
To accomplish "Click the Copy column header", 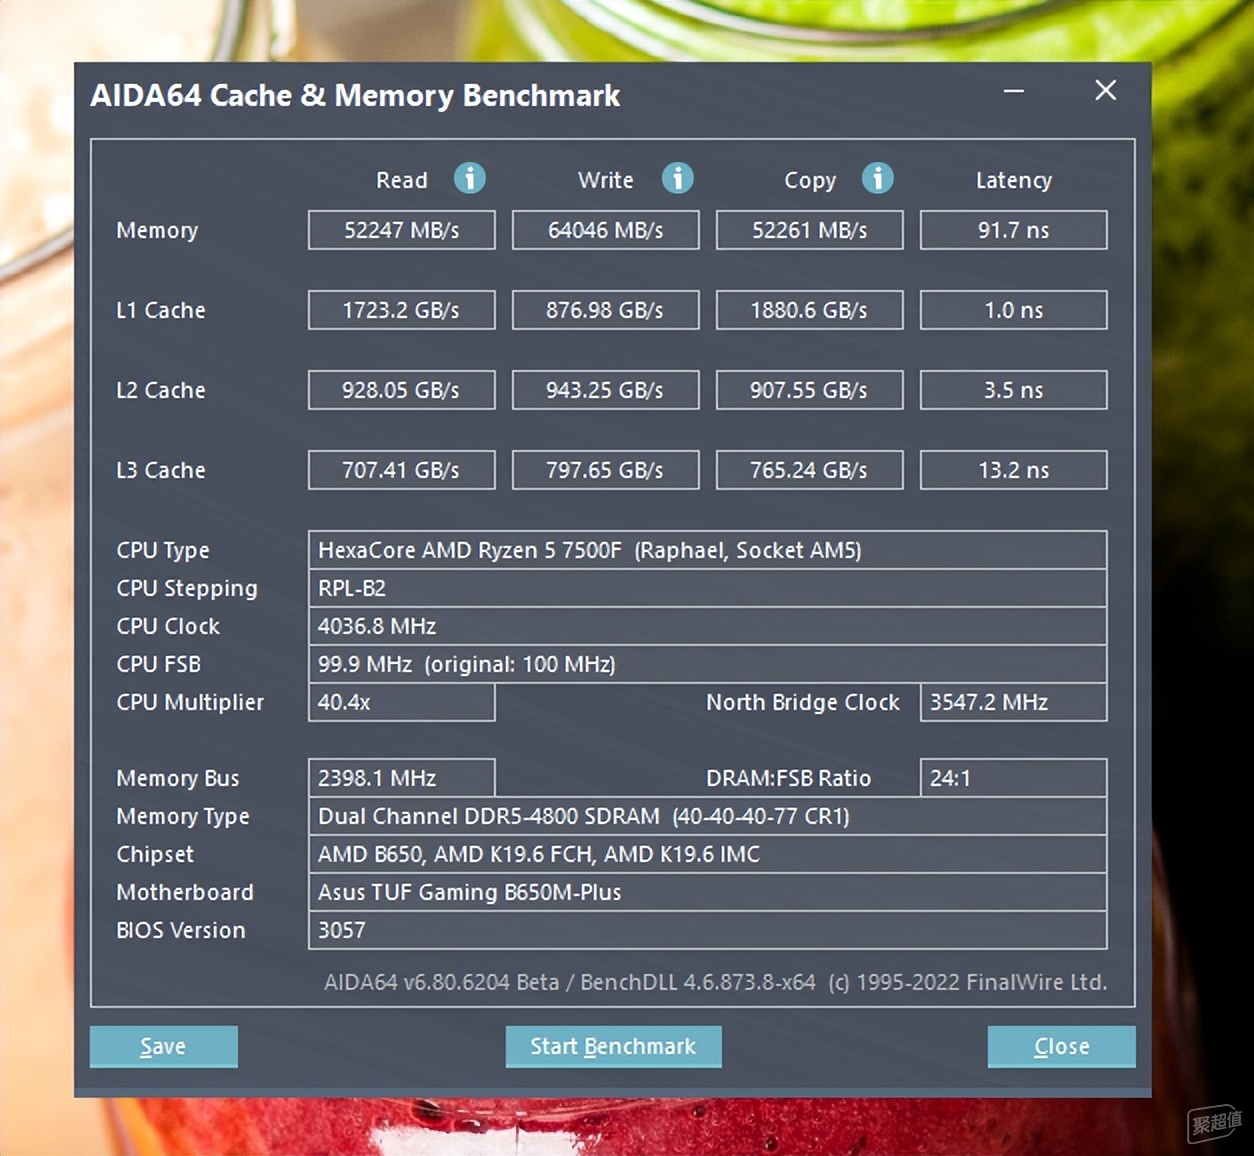I will [x=810, y=181].
